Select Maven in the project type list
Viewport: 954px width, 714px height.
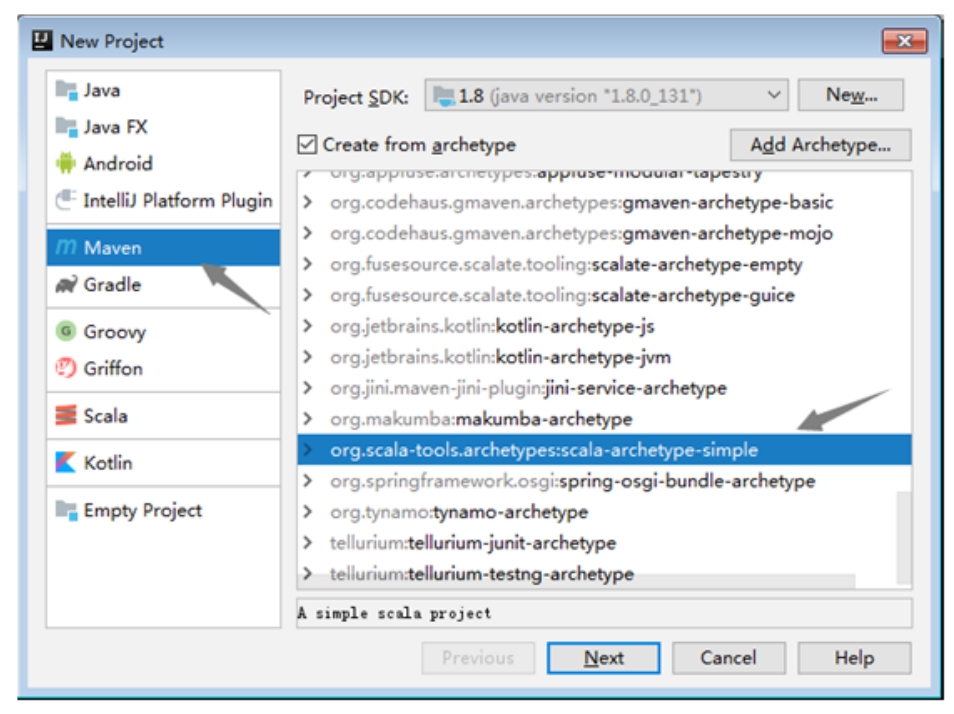tap(112, 248)
